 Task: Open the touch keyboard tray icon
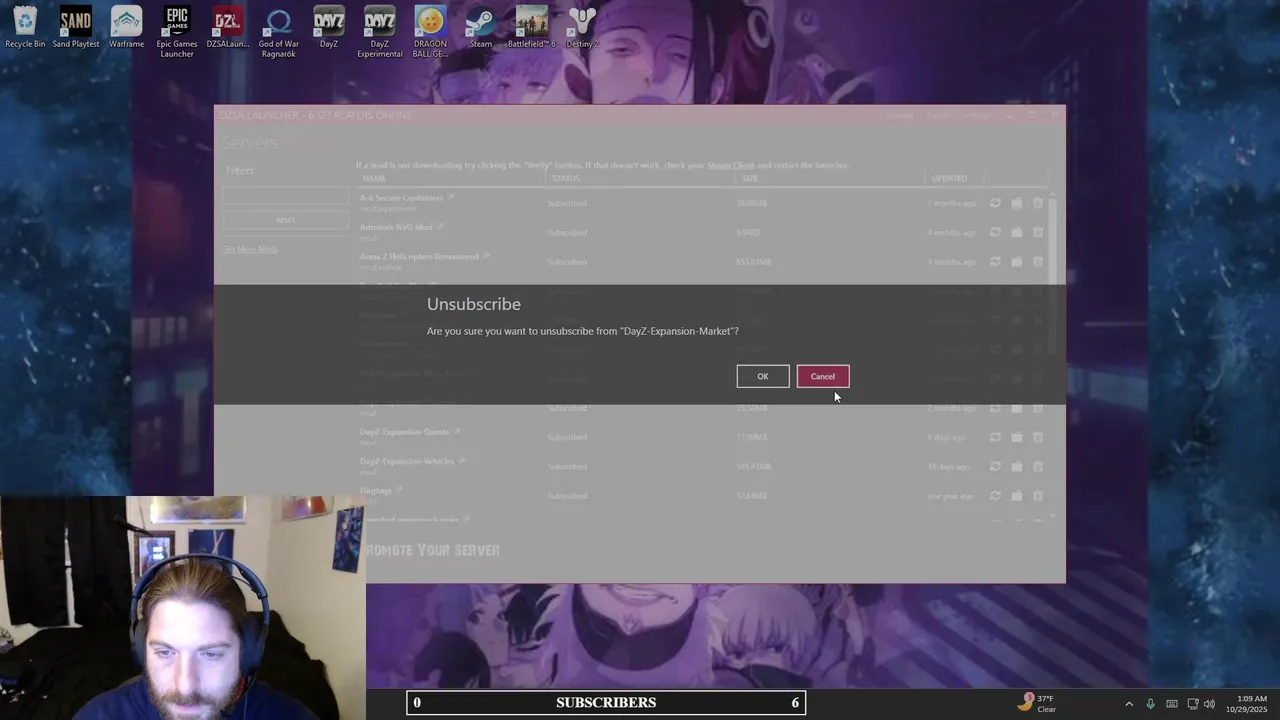point(1171,704)
